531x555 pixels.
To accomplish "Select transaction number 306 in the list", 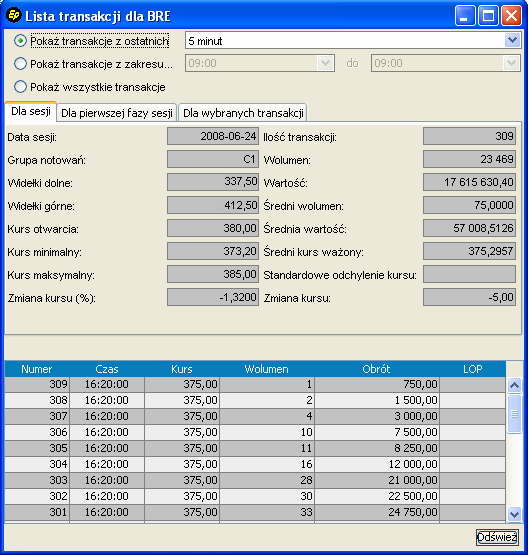I will (x=255, y=432).
